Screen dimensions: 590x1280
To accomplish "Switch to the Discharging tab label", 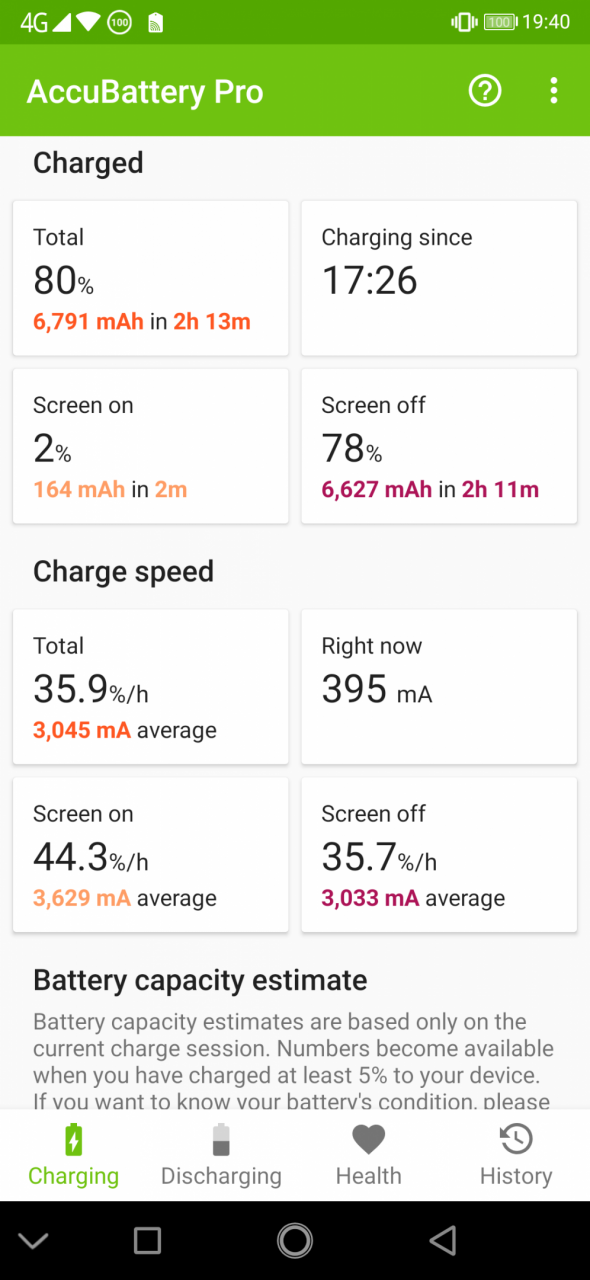I will pyautogui.click(x=221, y=1176).
